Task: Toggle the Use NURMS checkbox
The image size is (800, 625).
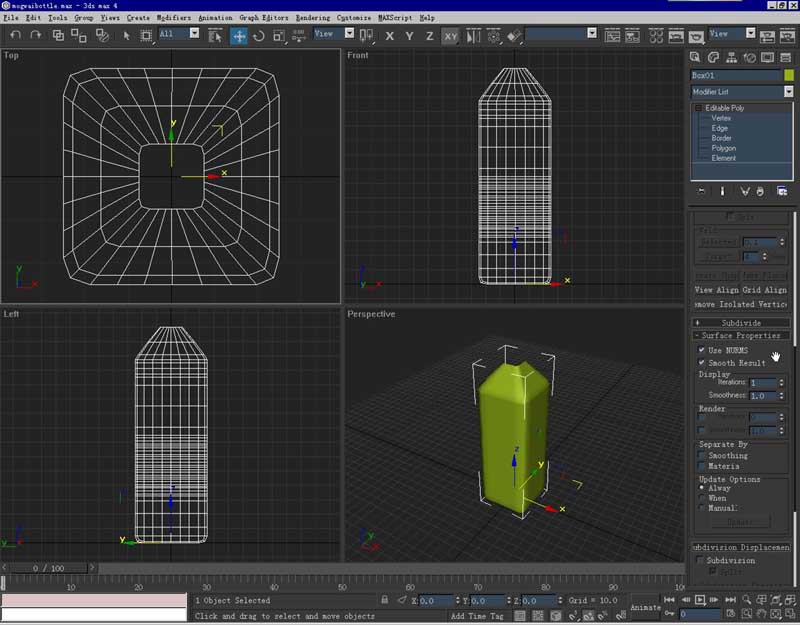Action: coord(702,350)
